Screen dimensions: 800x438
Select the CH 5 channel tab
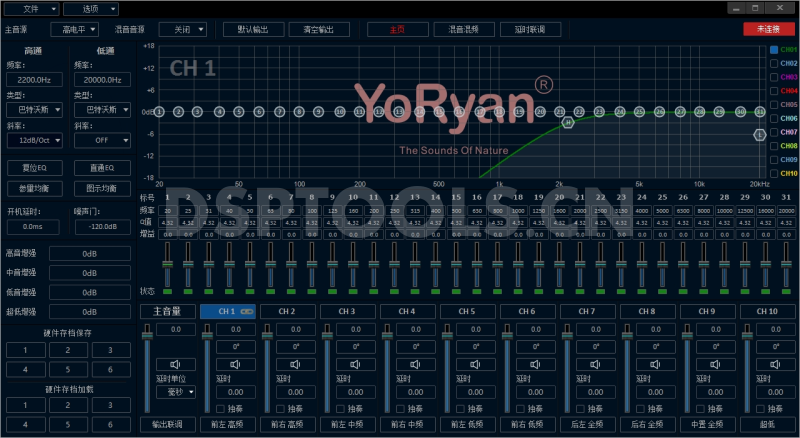(467, 311)
